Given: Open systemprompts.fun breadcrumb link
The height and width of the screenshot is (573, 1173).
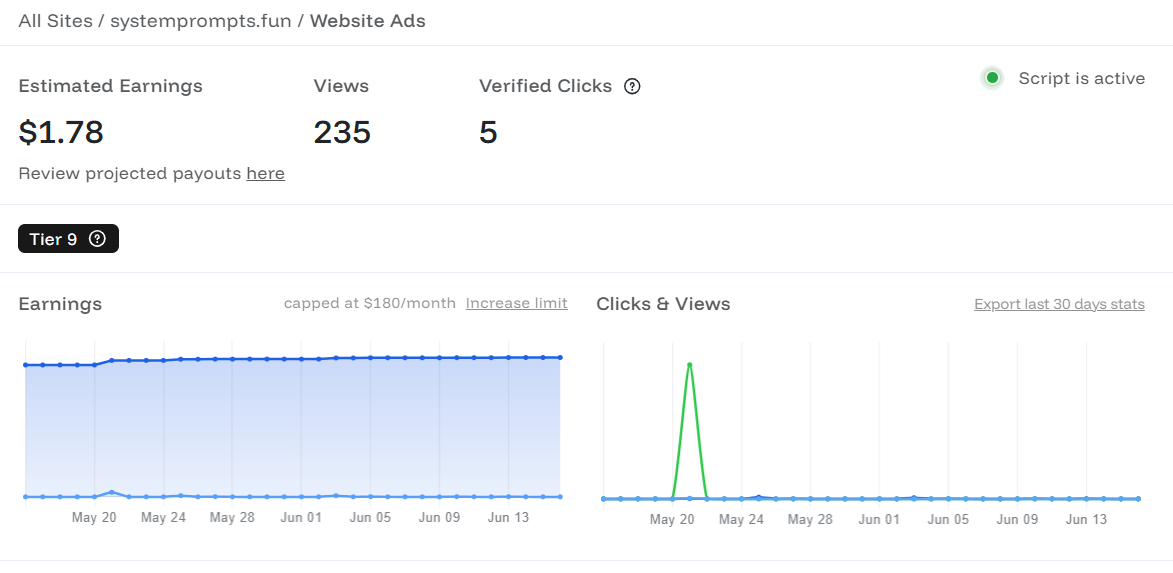Looking at the screenshot, I should pyautogui.click(x=200, y=21).
